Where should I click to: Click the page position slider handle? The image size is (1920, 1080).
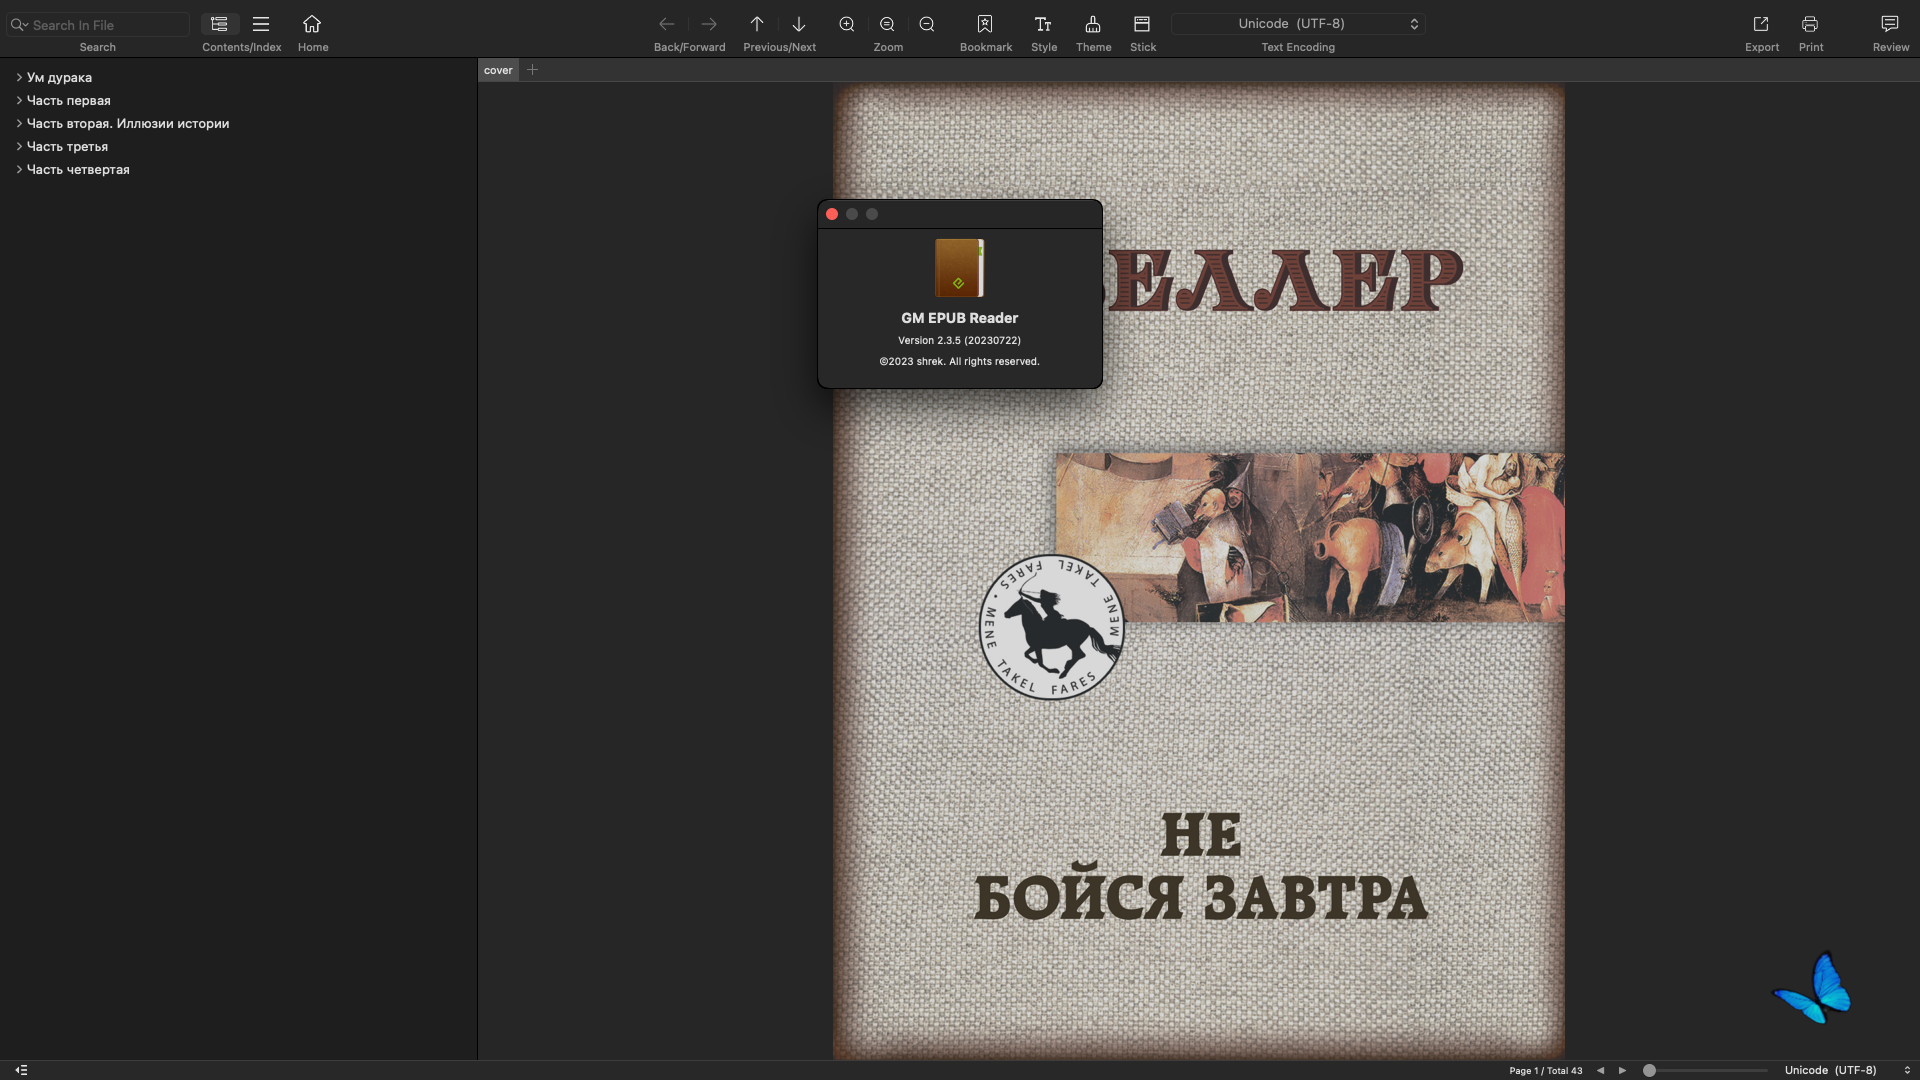[1650, 1070]
